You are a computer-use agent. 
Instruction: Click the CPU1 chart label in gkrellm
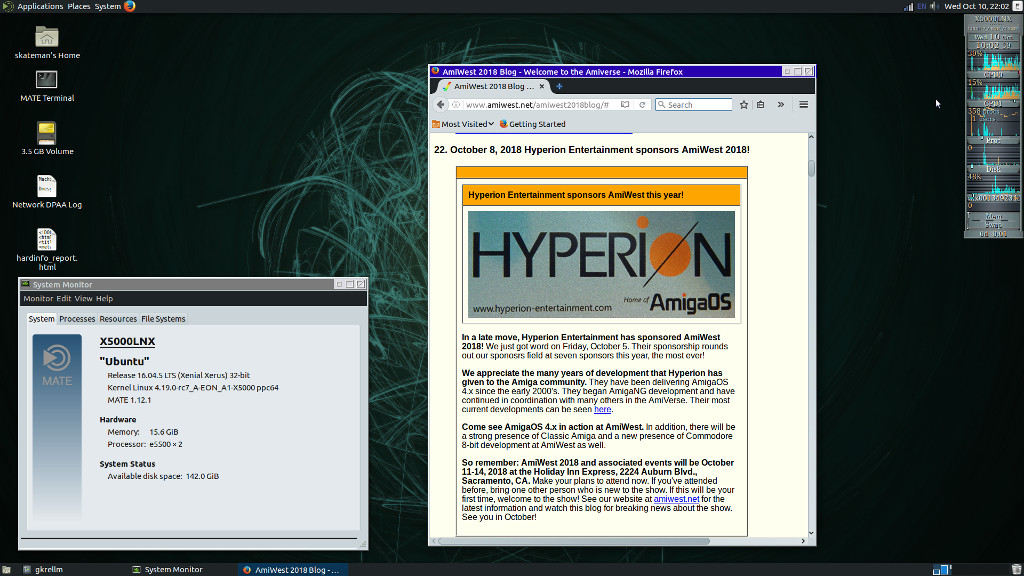pos(993,104)
